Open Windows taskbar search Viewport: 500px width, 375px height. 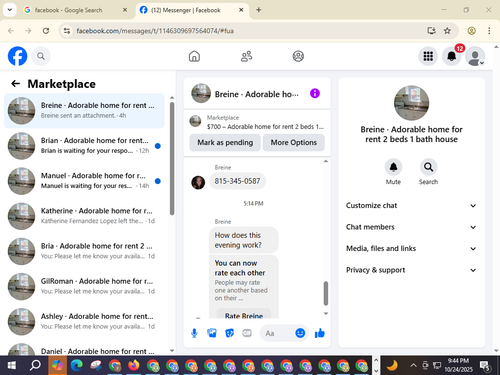(35, 365)
